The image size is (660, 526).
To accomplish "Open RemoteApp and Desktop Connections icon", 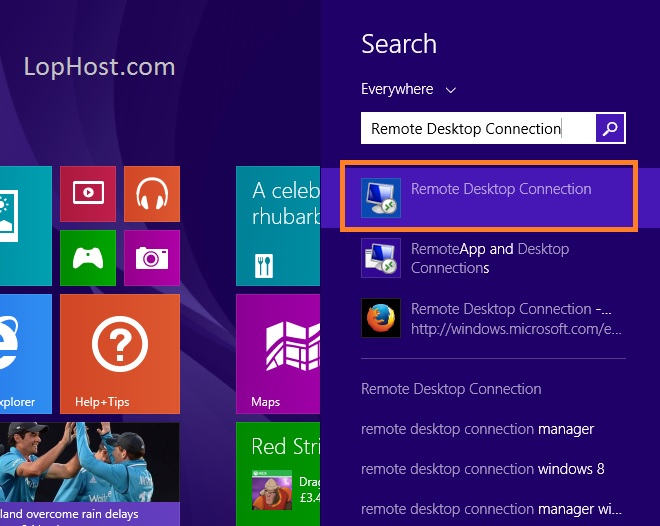I will [381, 258].
